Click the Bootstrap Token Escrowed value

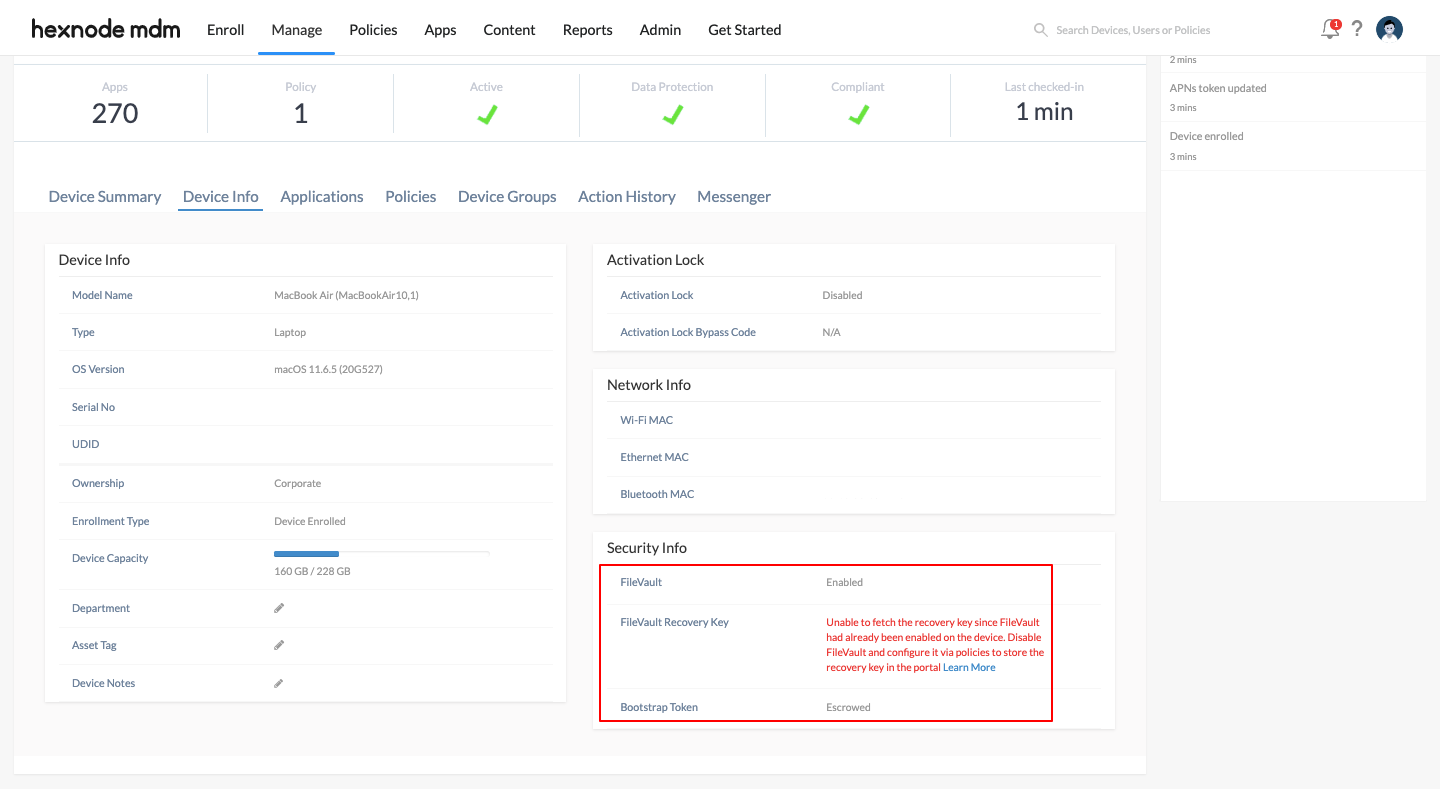tap(848, 707)
